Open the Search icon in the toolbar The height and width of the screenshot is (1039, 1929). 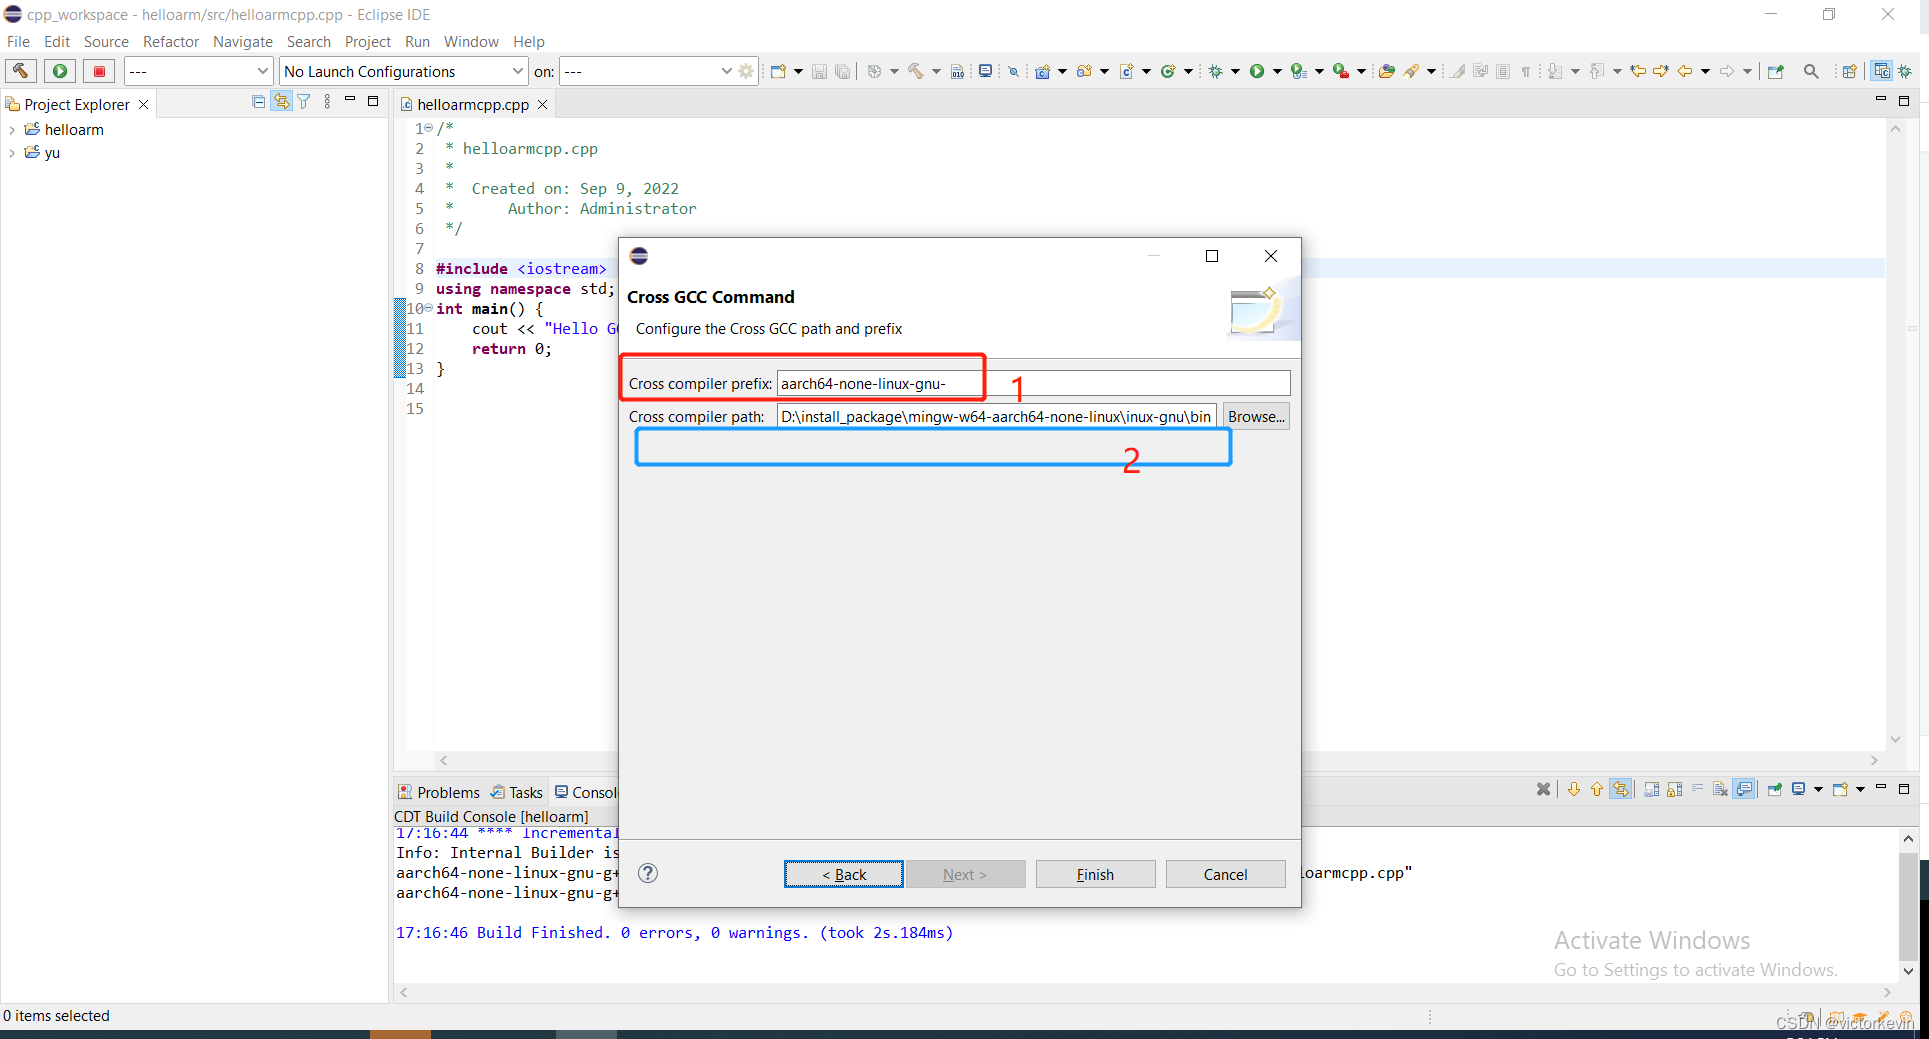pyautogui.click(x=1810, y=71)
